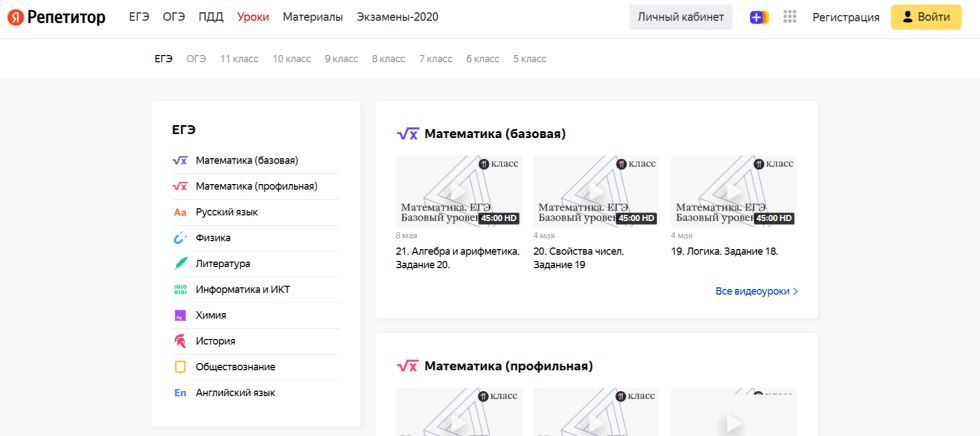Screen dimensions: 980x436
Task: Open the Экзамены-2020 menu item
Action: click(398, 17)
